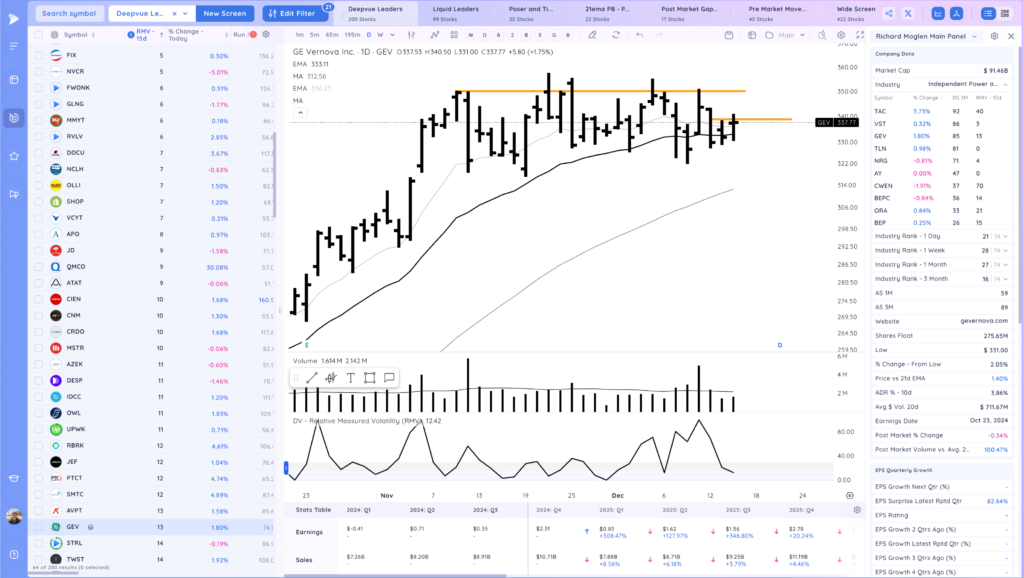Sort by % Change - Today column
Viewport: 1024px width, 578px height.
pos(198,35)
